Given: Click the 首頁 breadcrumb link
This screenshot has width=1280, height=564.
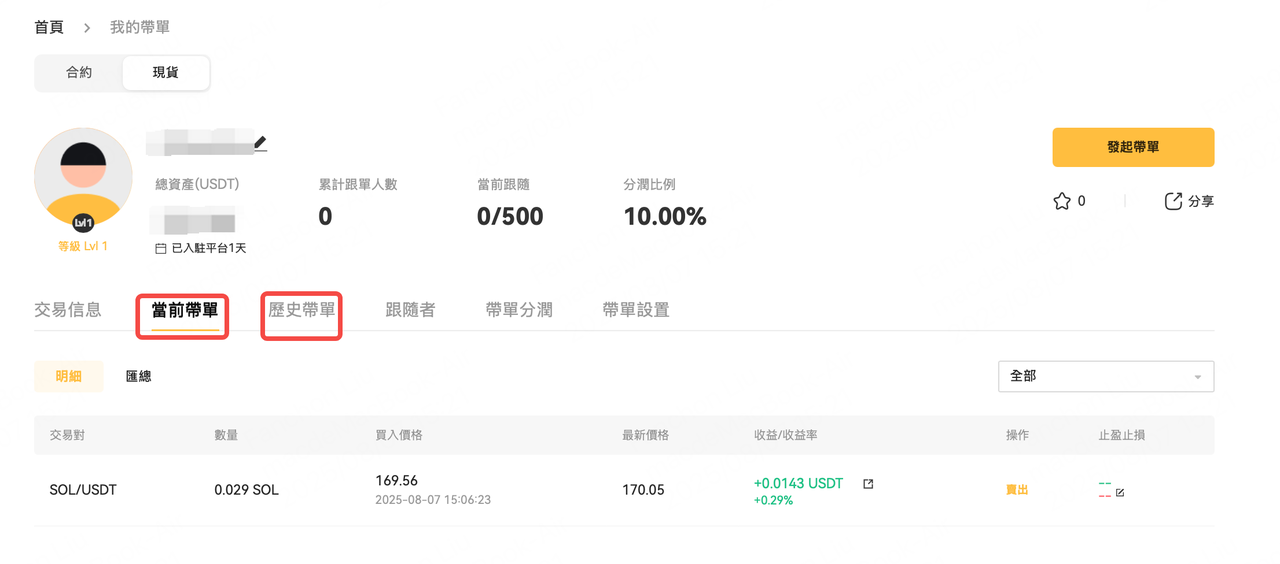Looking at the screenshot, I should tap(49, 27).
